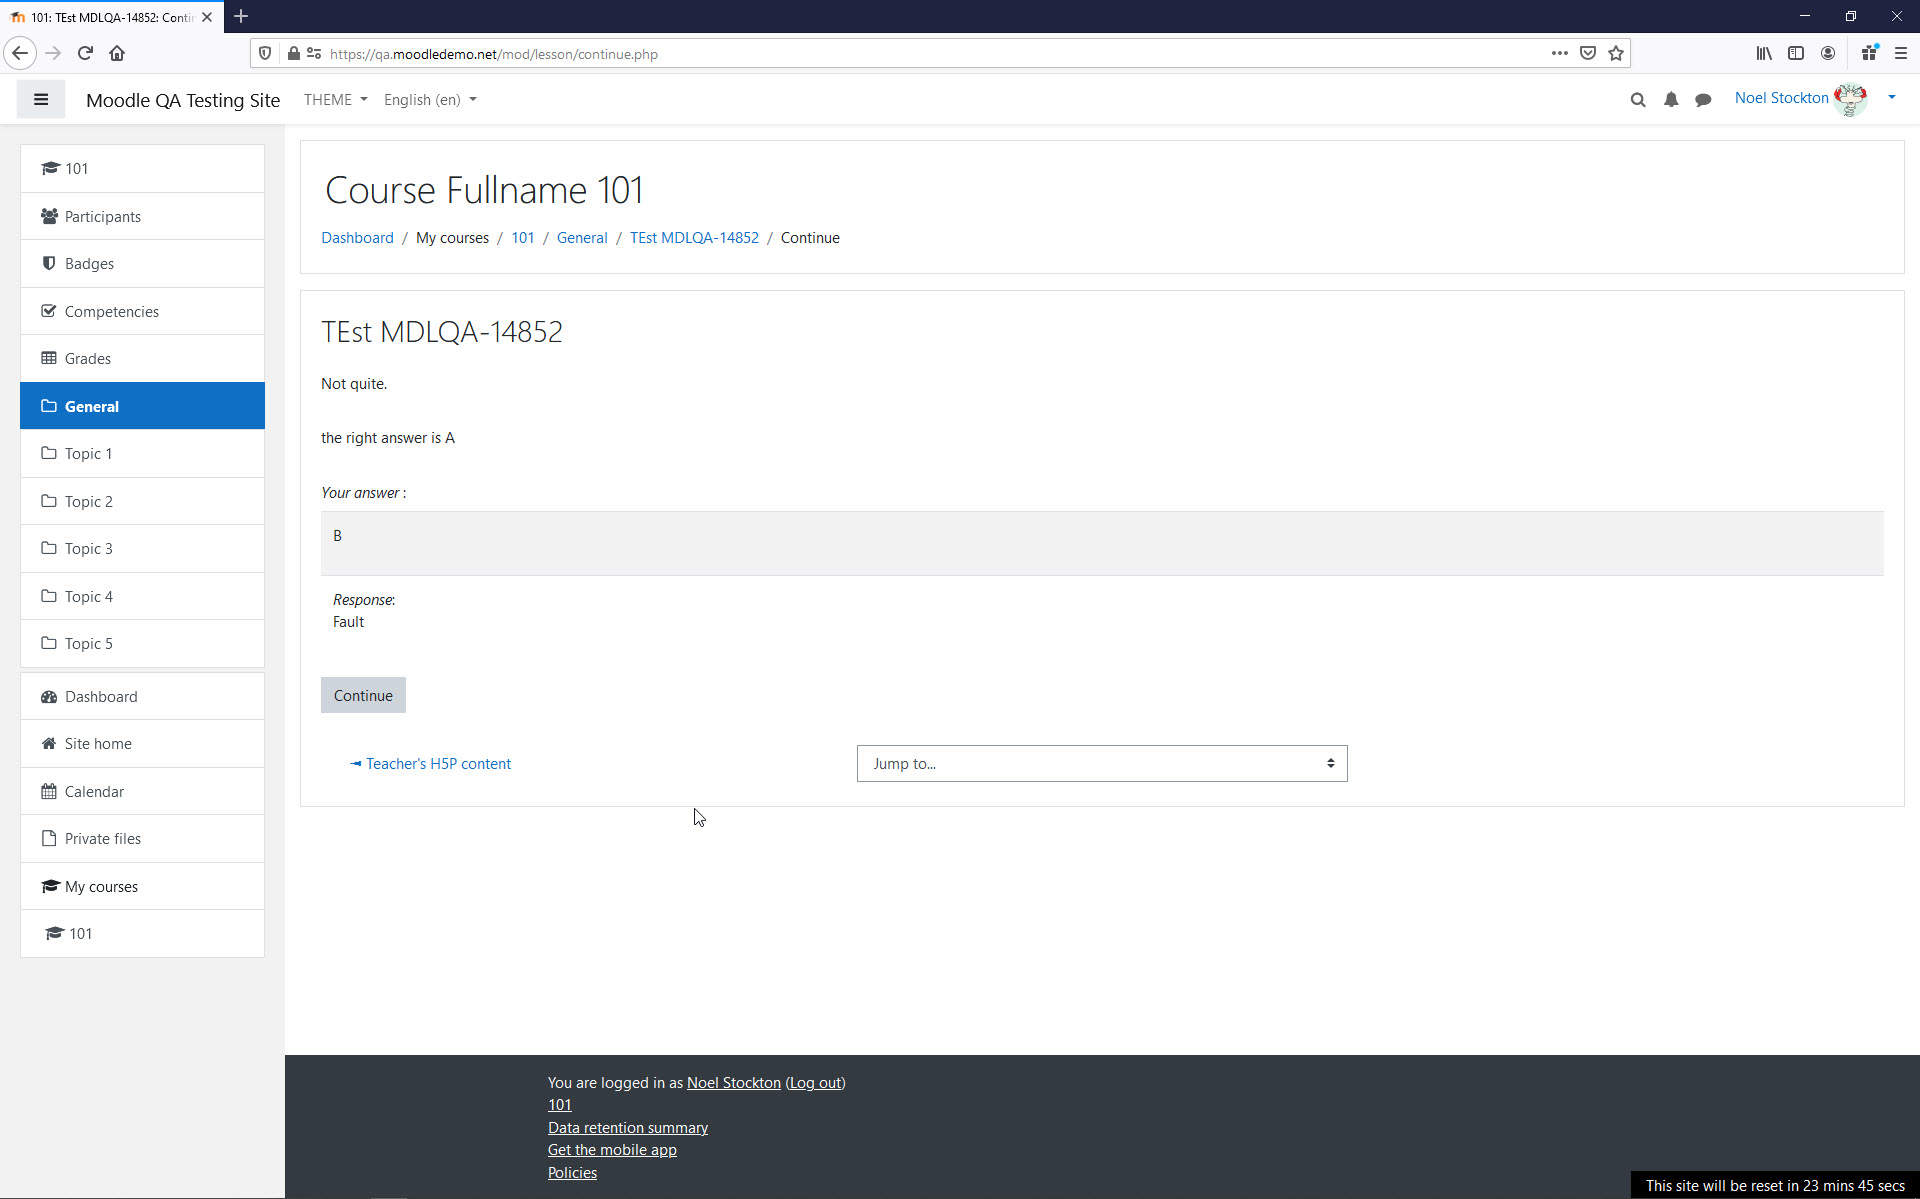
Task: Open Site home in sidebar
Action: (x=142, y=743)
